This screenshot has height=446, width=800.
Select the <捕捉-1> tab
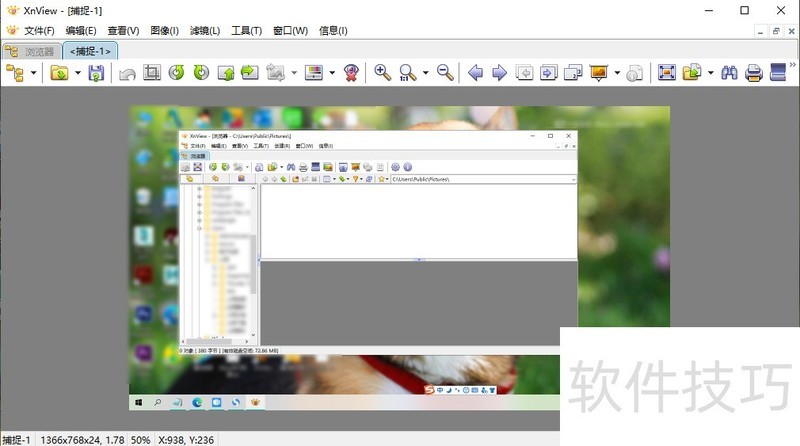tap(90, 51)
